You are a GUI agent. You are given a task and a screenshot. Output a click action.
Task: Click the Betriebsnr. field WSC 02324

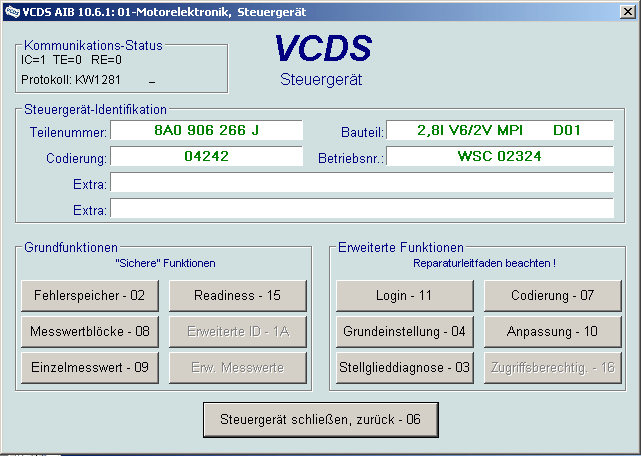pyautogui.click(x=500, y=156)
